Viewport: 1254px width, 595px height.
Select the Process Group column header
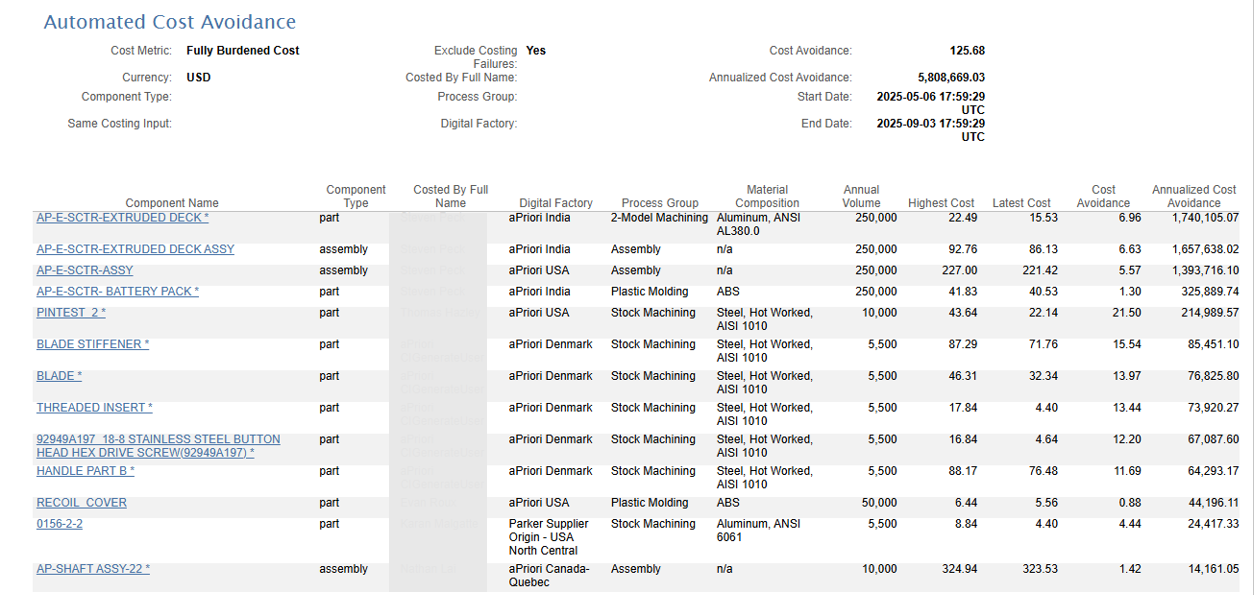[659, 203]
